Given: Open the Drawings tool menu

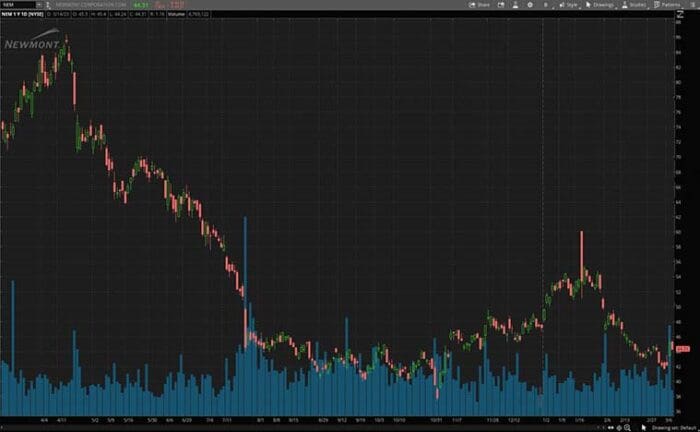Looking at the screenshot, I should [x=600, y=5].
